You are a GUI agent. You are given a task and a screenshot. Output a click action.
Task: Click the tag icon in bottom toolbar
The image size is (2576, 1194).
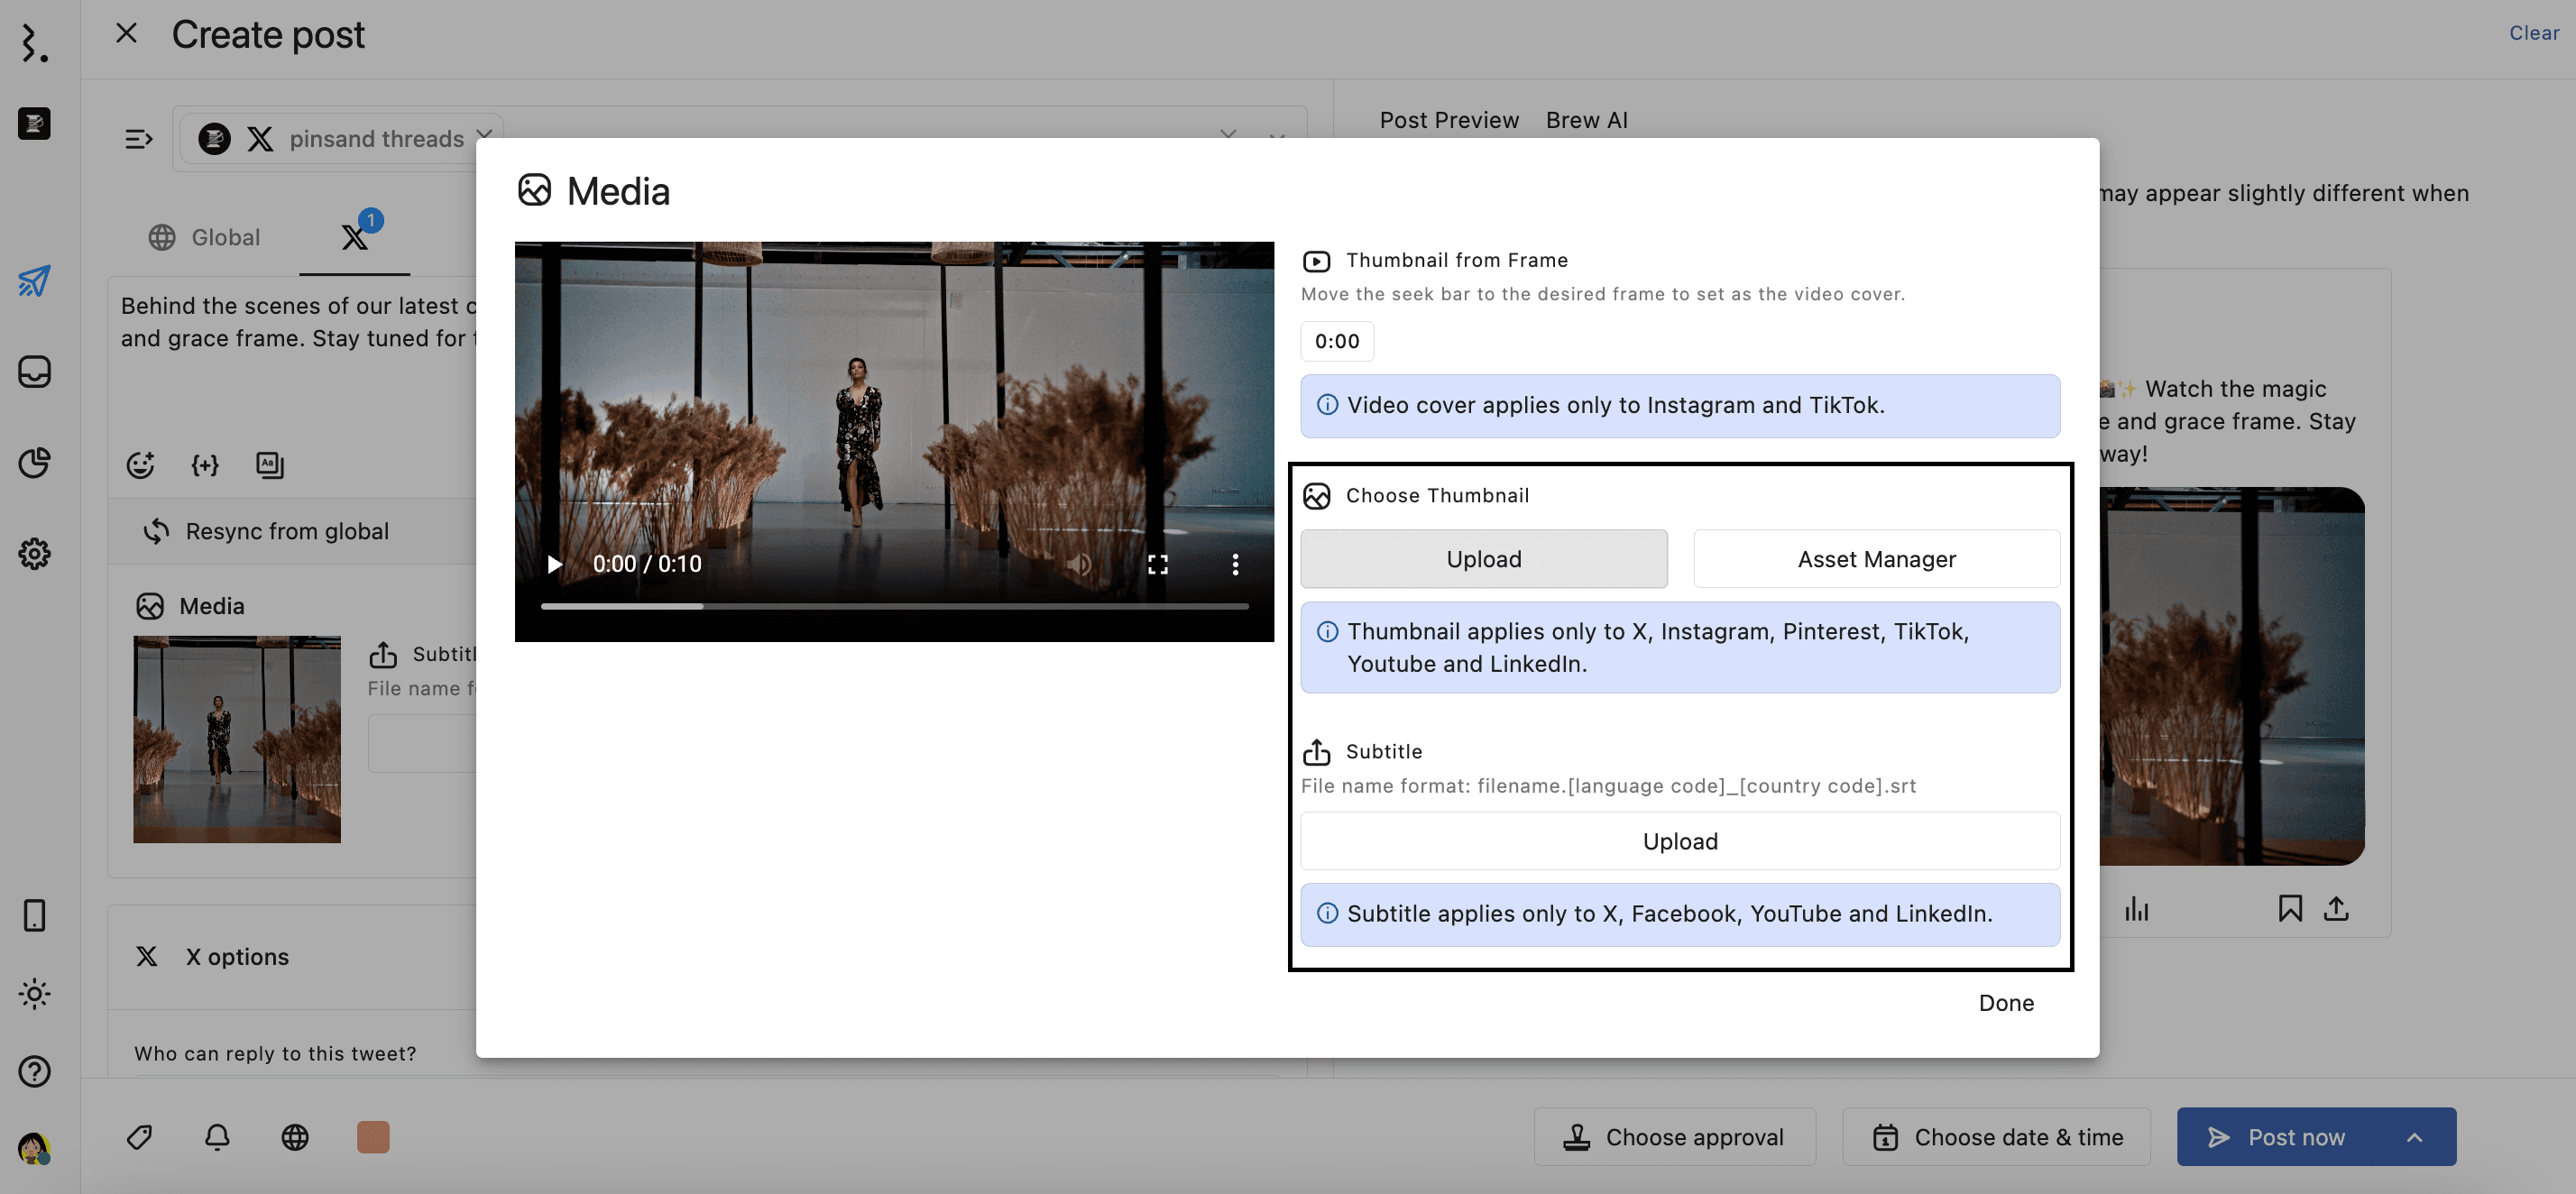(139, 1137)
